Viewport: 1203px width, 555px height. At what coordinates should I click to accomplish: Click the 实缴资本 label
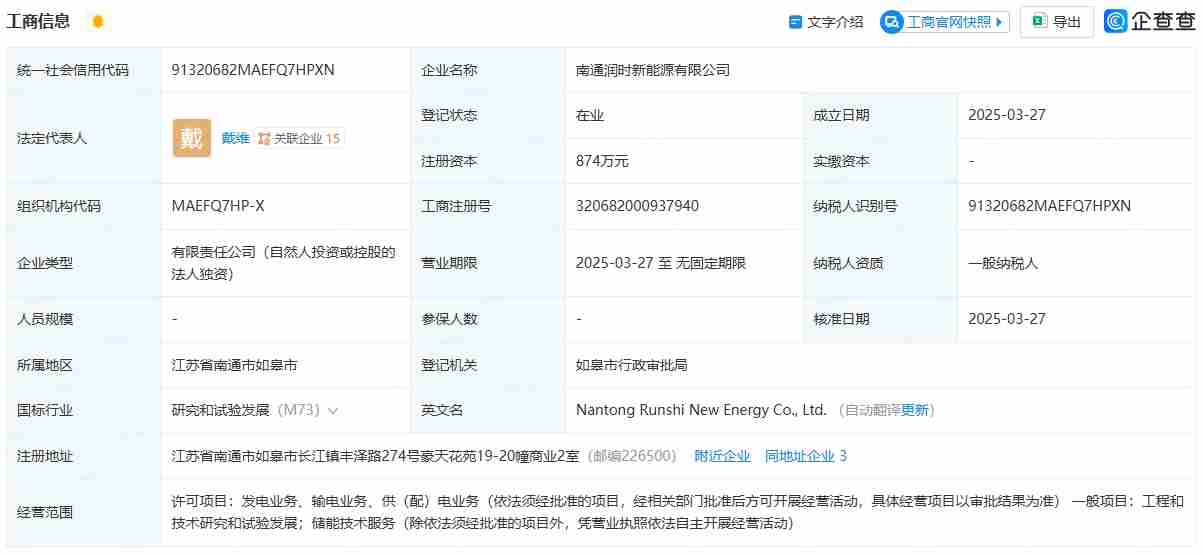point(841,161)
